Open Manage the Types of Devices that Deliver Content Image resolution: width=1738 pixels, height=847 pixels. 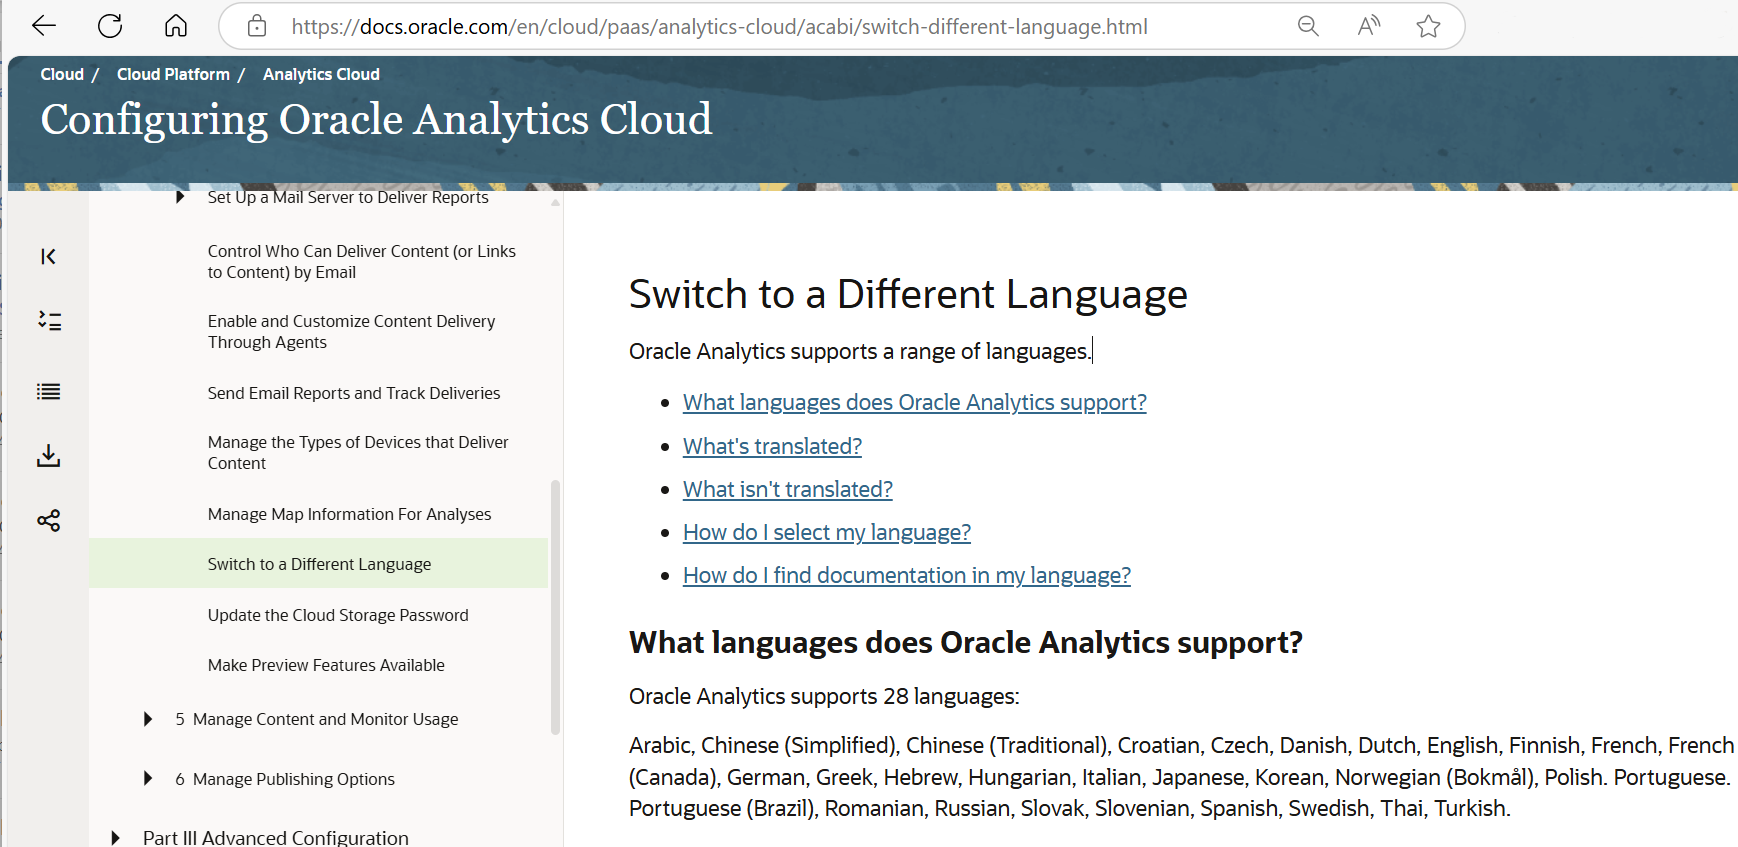coord(358,453)
